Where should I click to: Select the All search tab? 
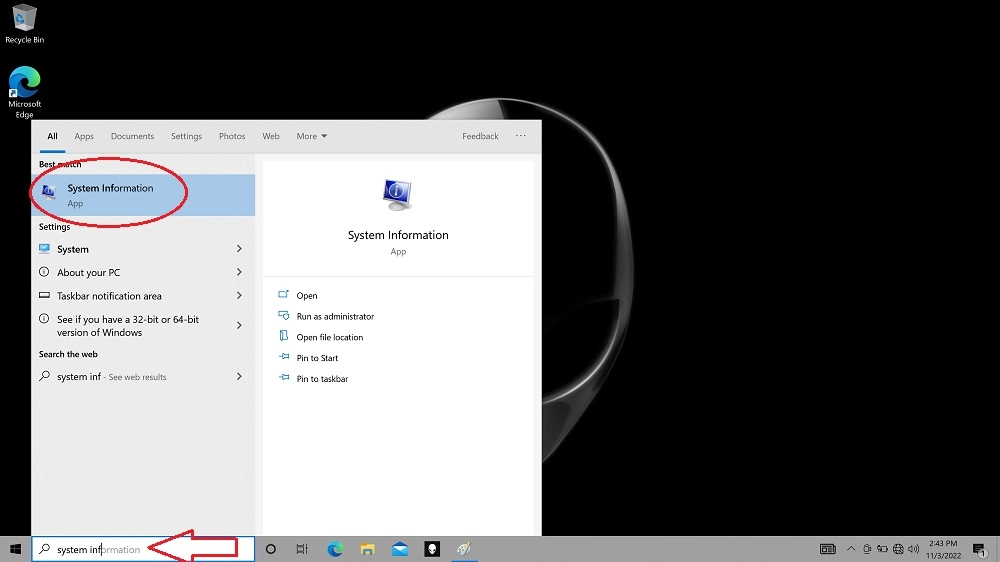(52, 136)
